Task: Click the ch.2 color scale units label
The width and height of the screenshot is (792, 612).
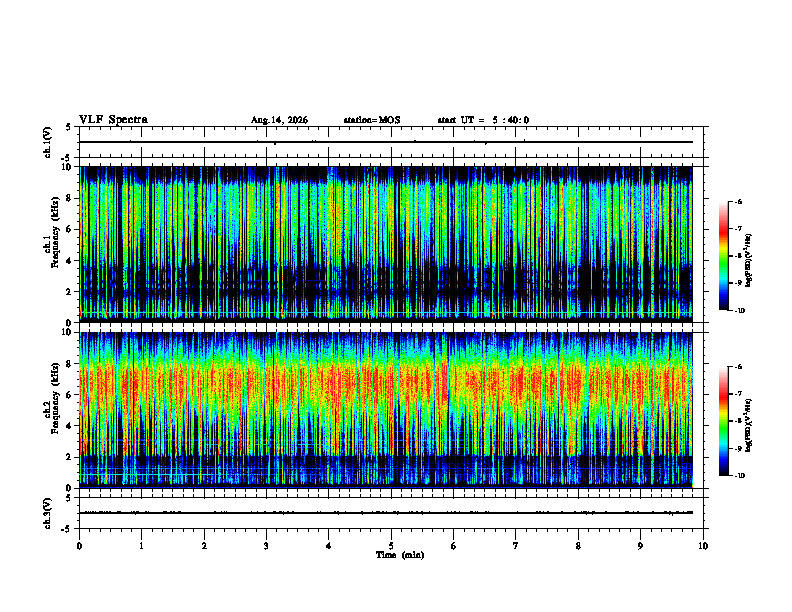Action: tap(749, 426)
